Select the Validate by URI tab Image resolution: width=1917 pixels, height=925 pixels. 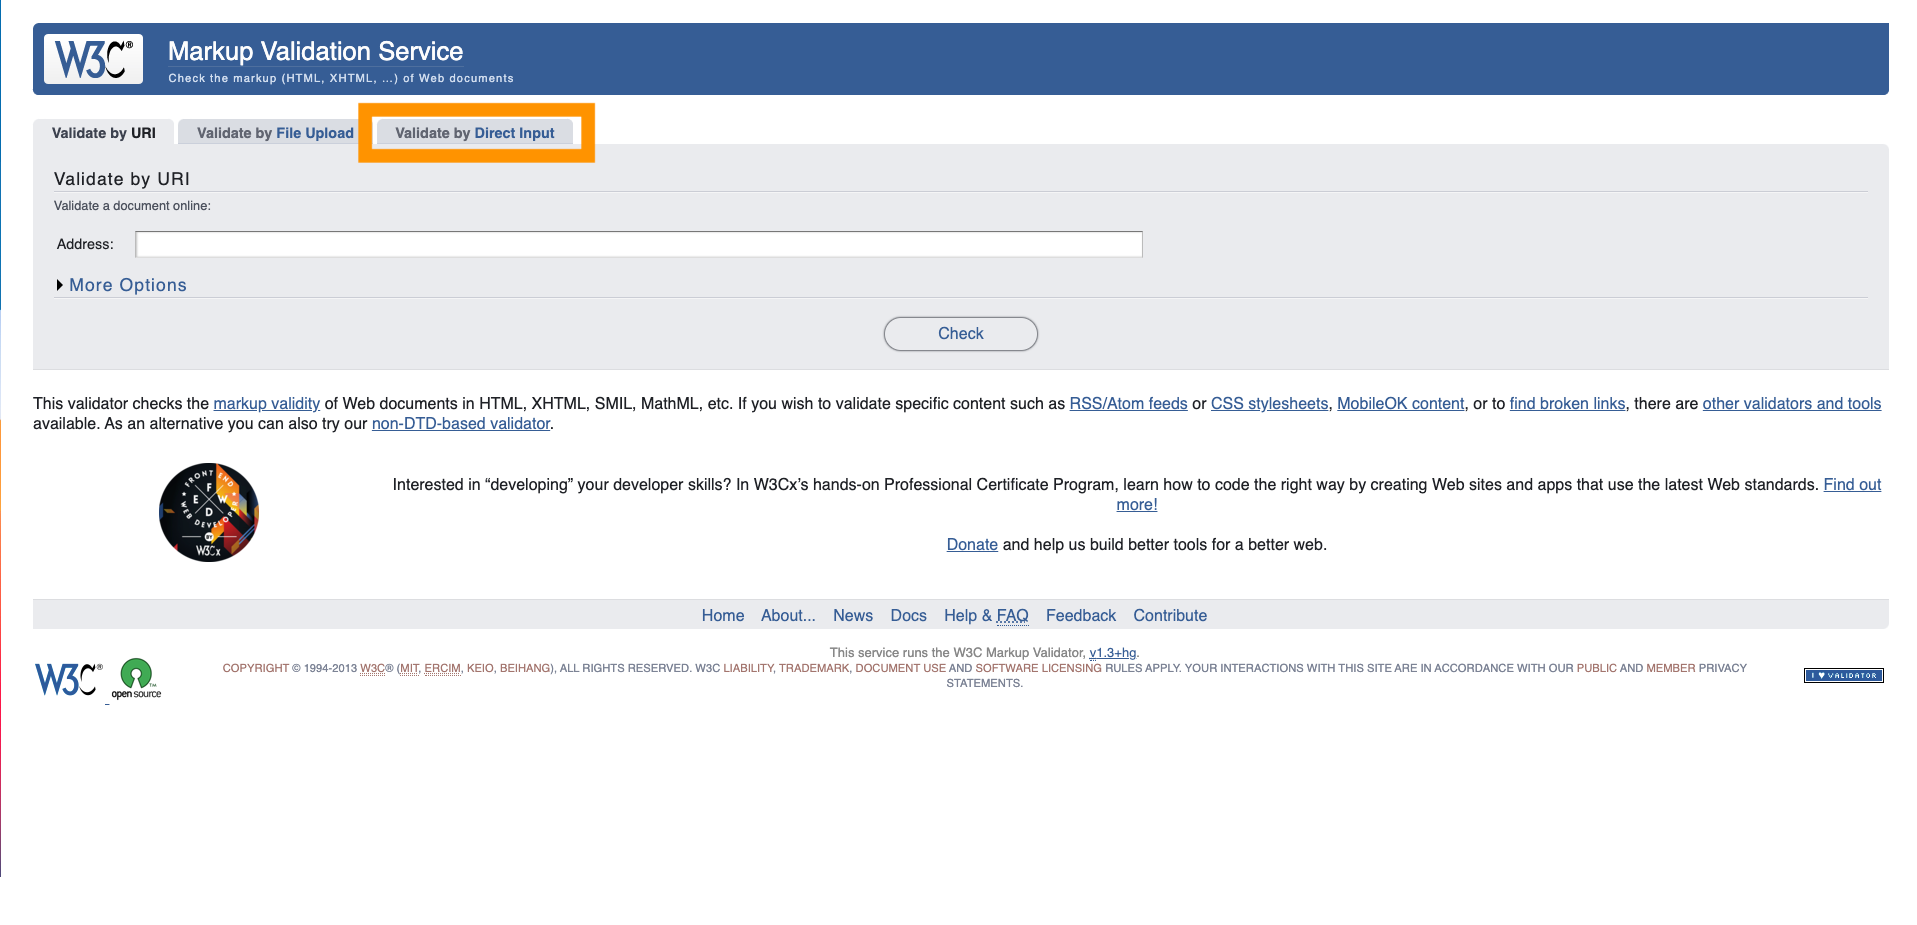104,133
